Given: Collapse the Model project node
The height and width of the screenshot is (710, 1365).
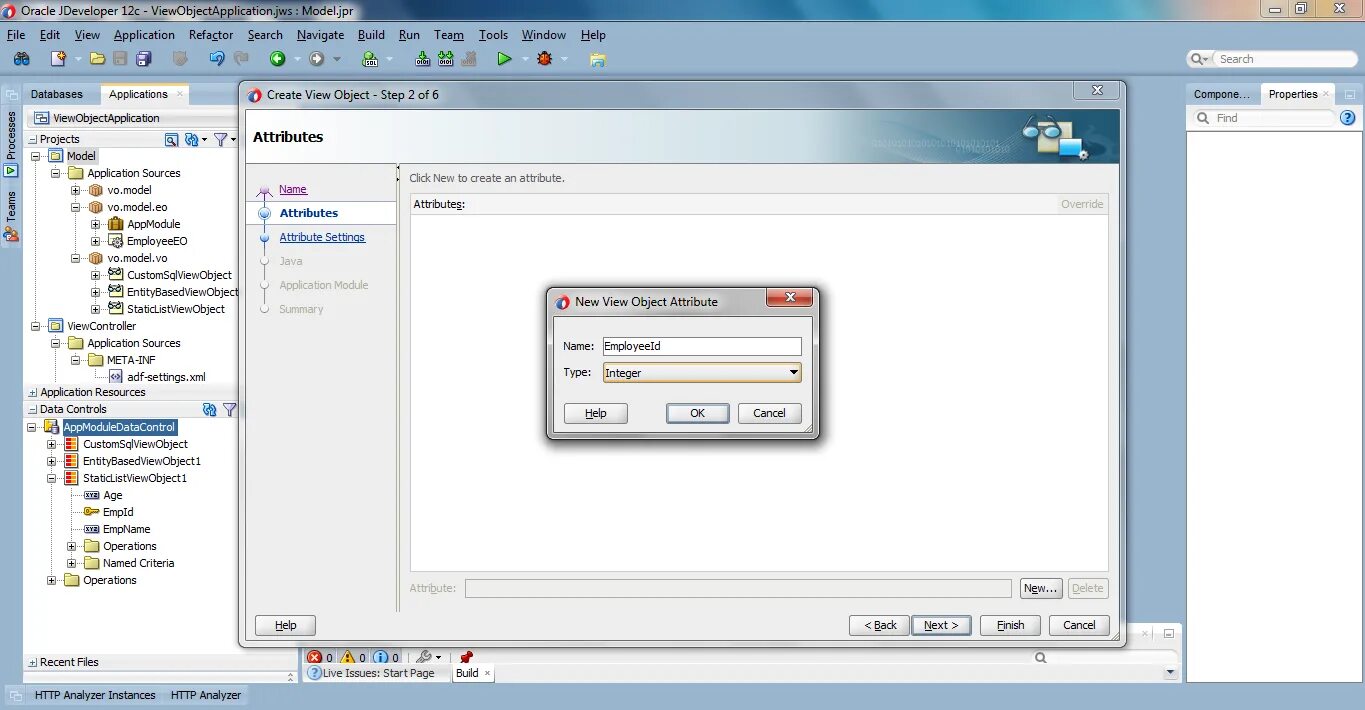Looking at the screenshot, I should (x=37, y=156).
